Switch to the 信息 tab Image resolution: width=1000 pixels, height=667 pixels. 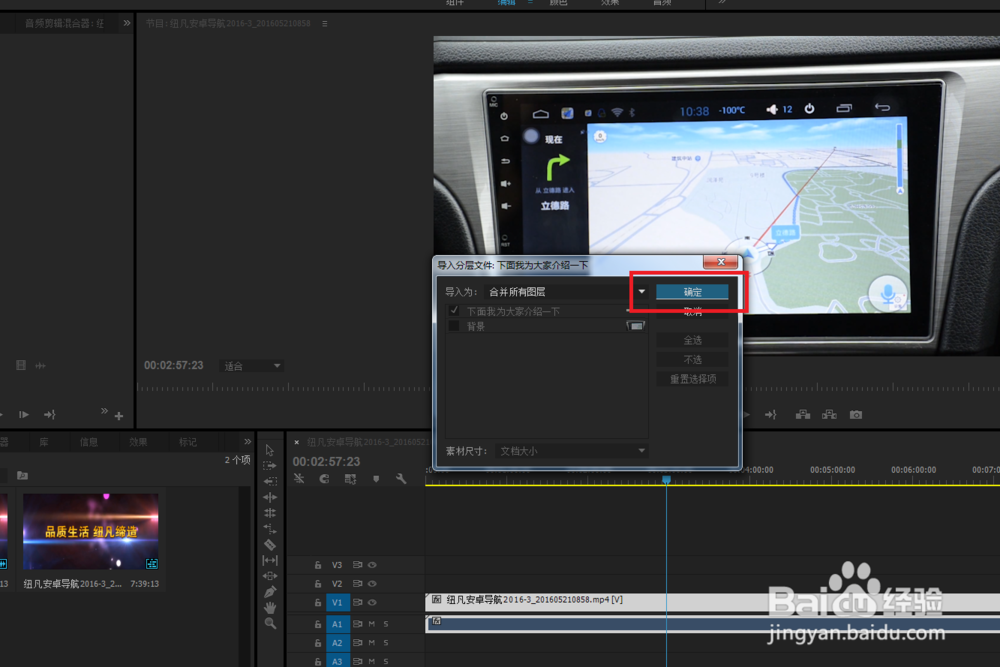(x=89, y=442)
